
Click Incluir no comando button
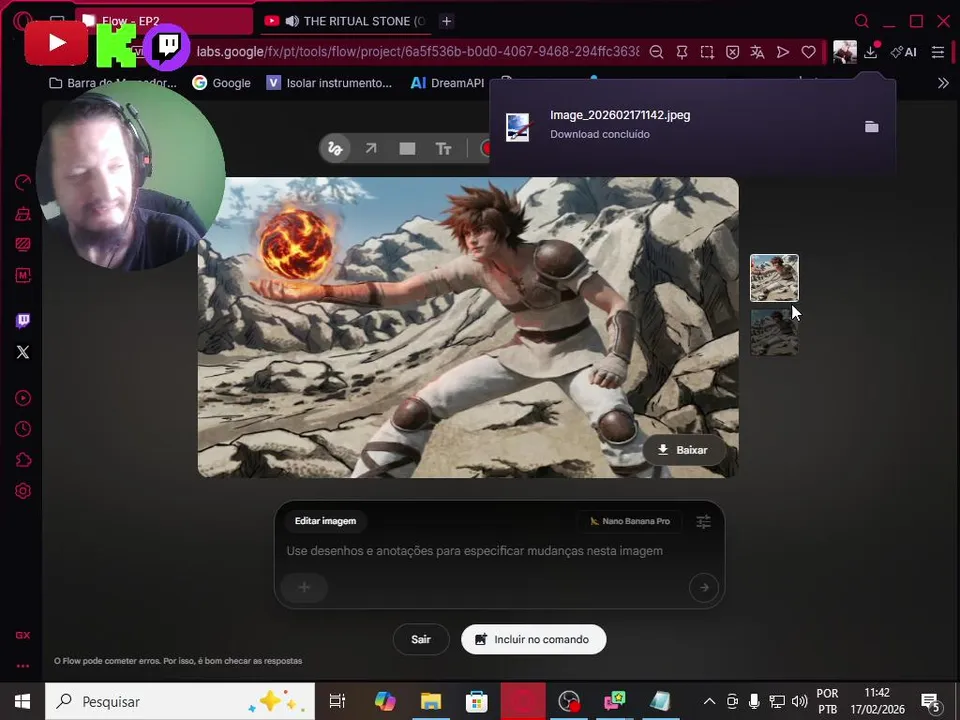pyautogui.click(x=533, y=639)
